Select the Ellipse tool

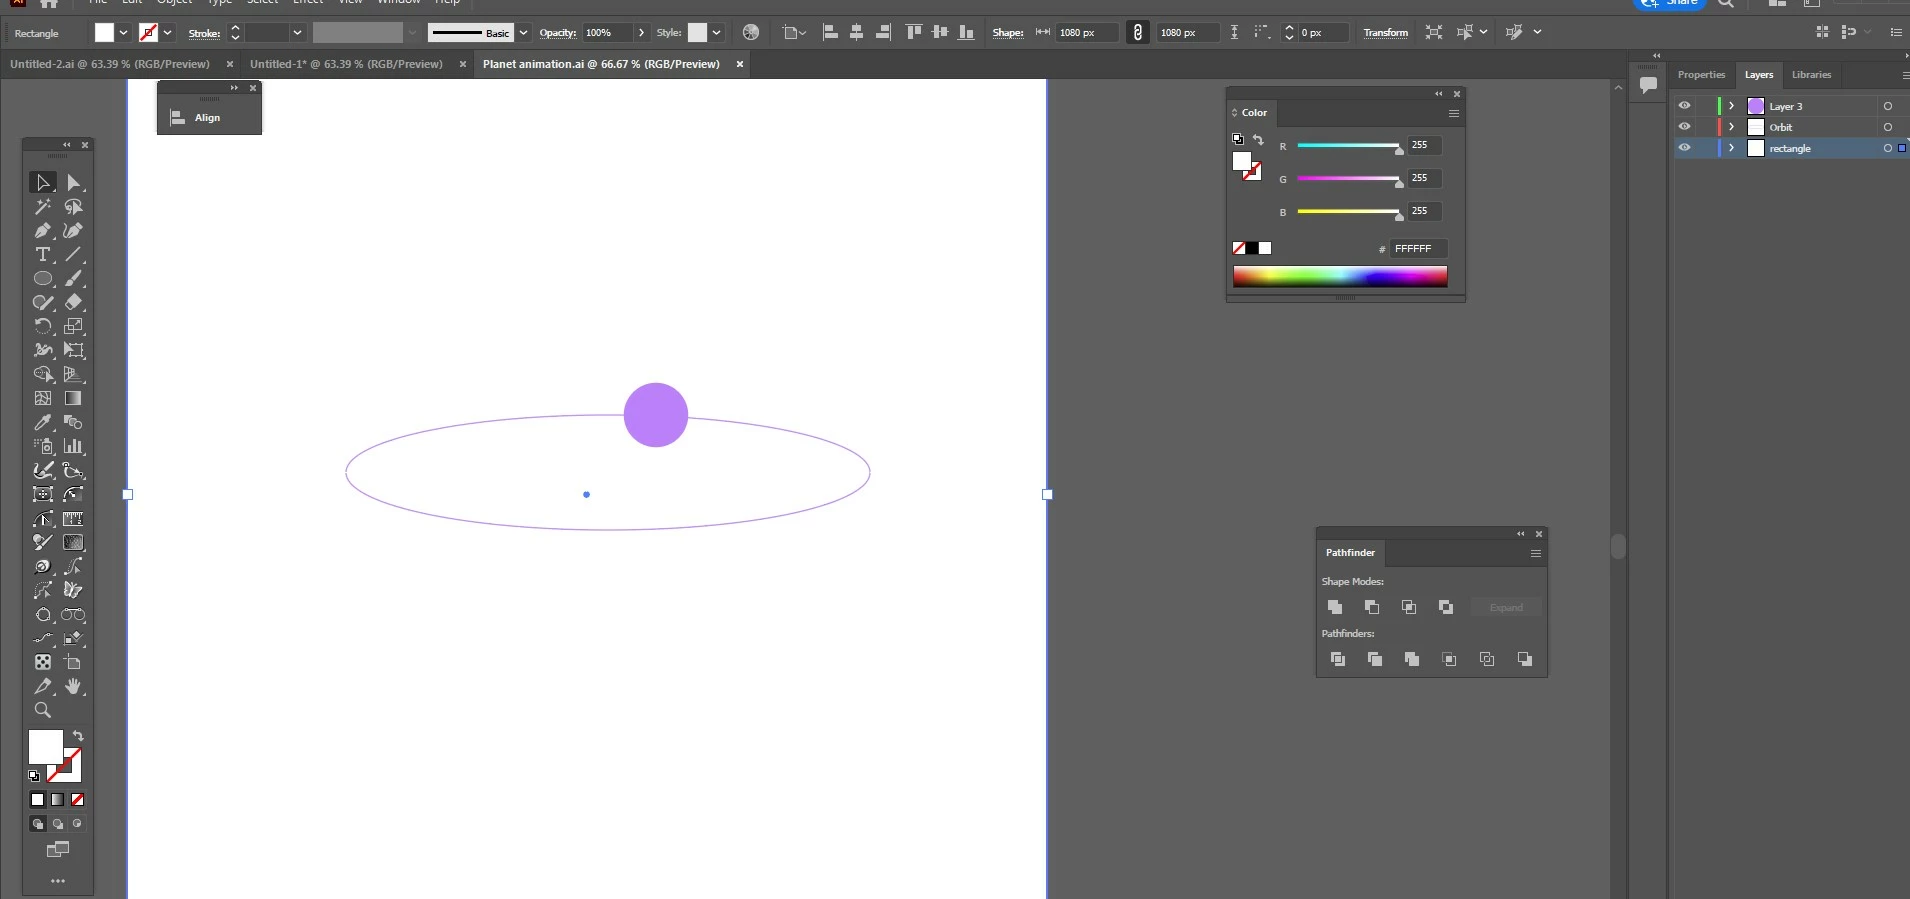(42, 279)
